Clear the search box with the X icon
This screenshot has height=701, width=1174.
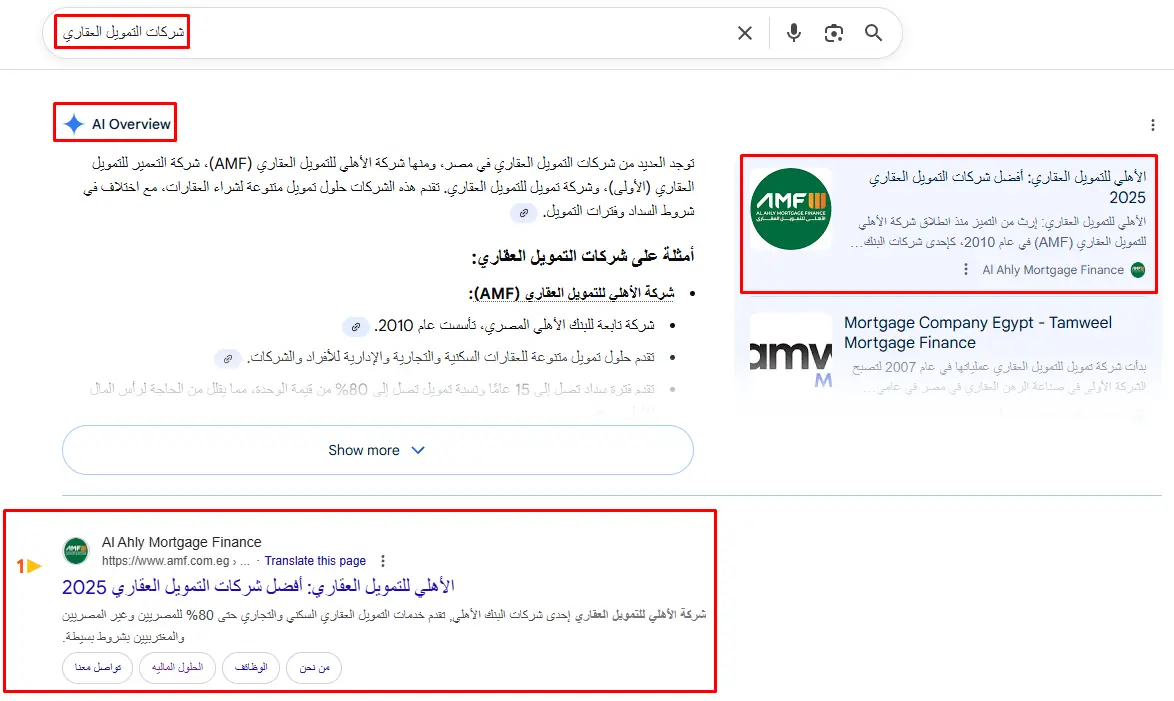point(744,33)
